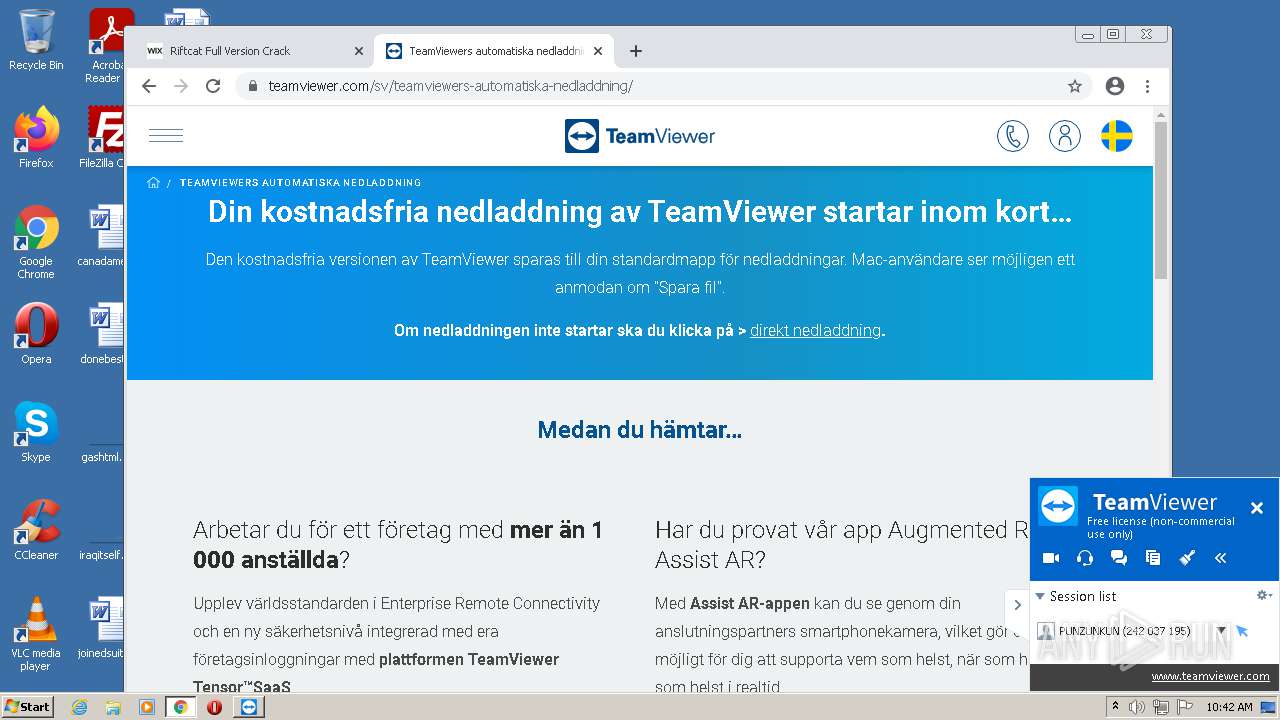Open Skype desktop shortcut
The height and width of the screenshot is (720, 1280).
click(x=36, y=432)
